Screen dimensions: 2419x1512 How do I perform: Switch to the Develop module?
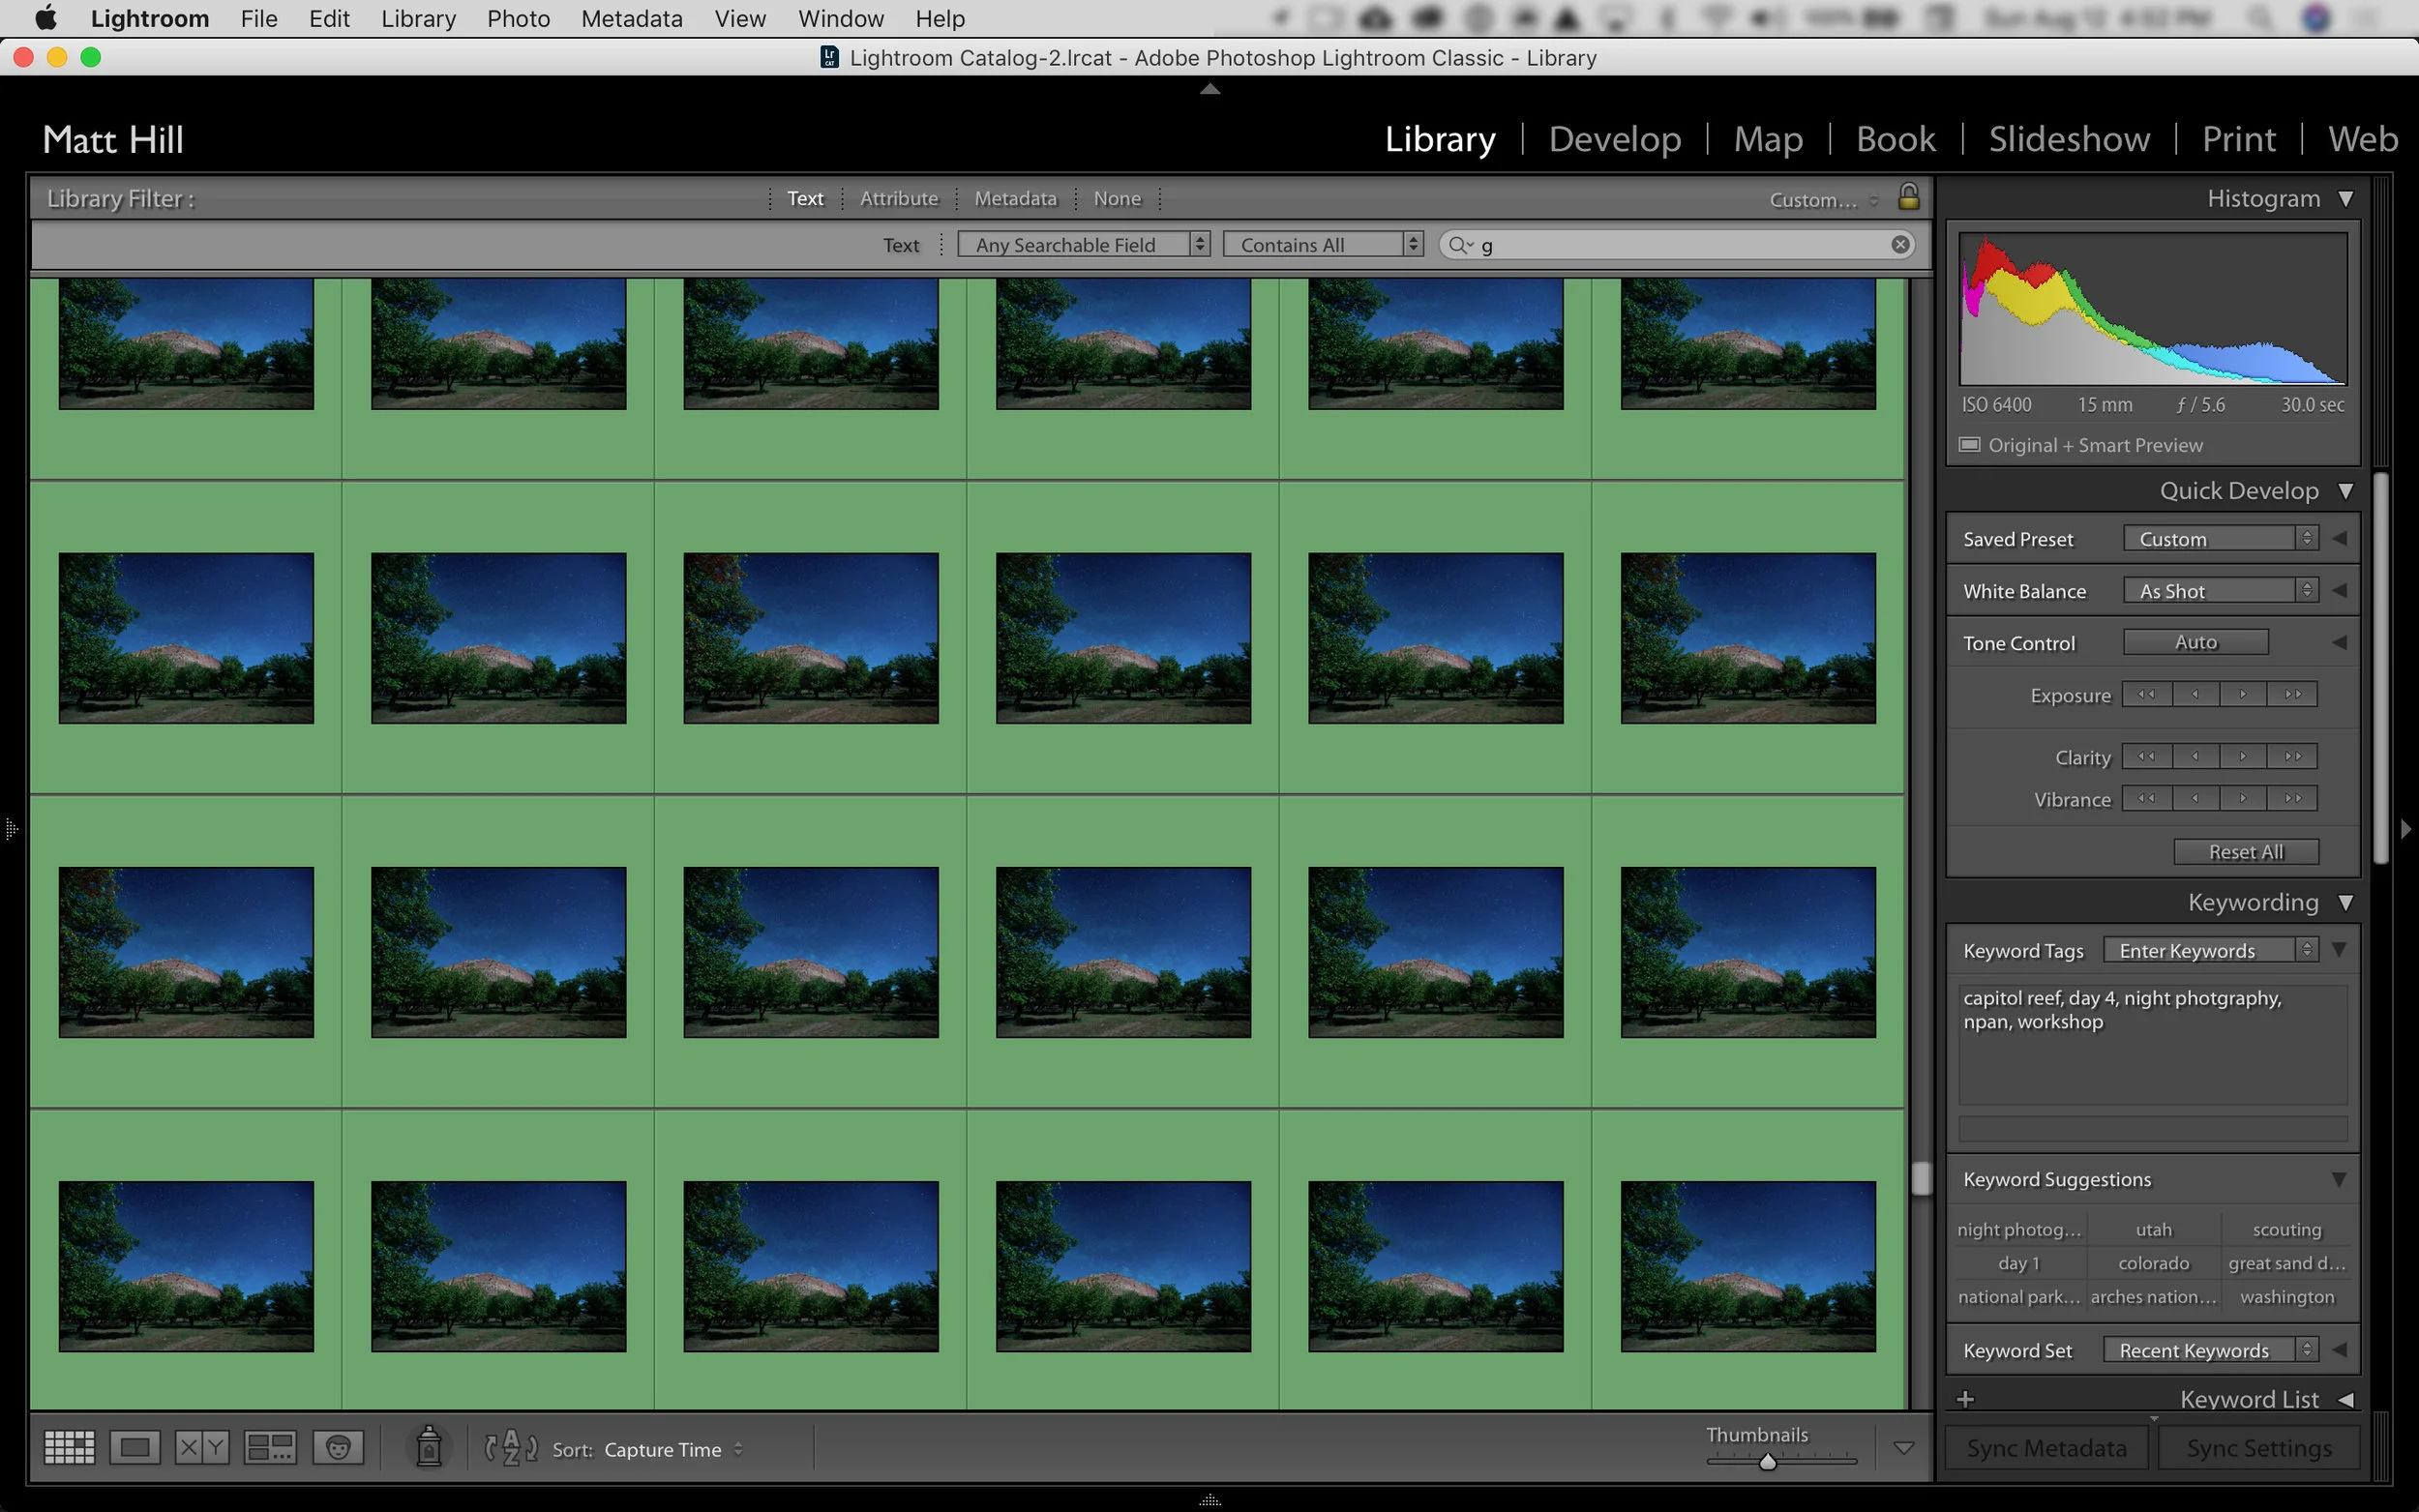tap(1614, 139)
